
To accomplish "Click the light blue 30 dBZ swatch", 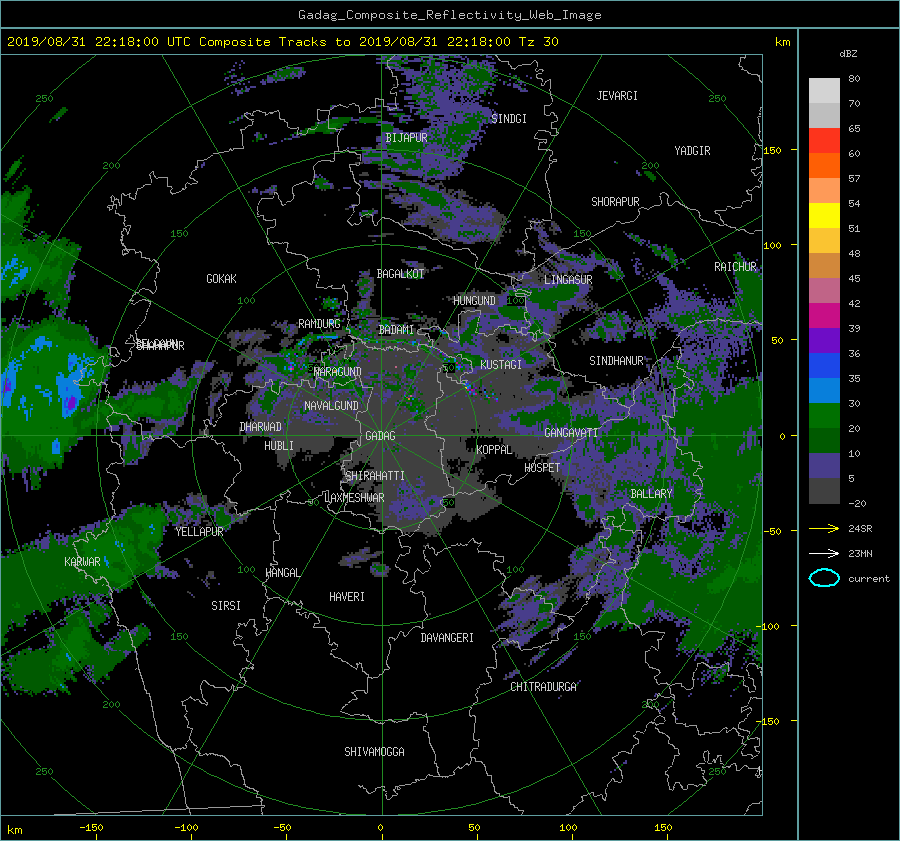I will pos(824,391).
